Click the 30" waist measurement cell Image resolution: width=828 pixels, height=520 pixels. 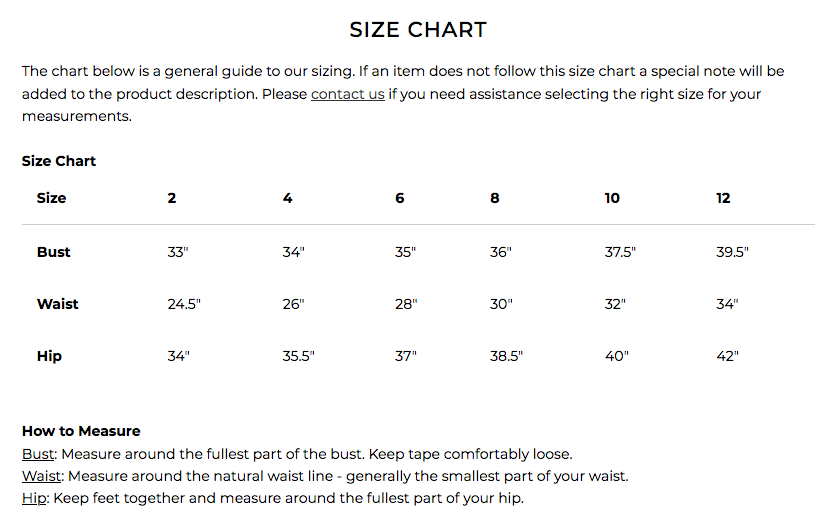[501, 304]
